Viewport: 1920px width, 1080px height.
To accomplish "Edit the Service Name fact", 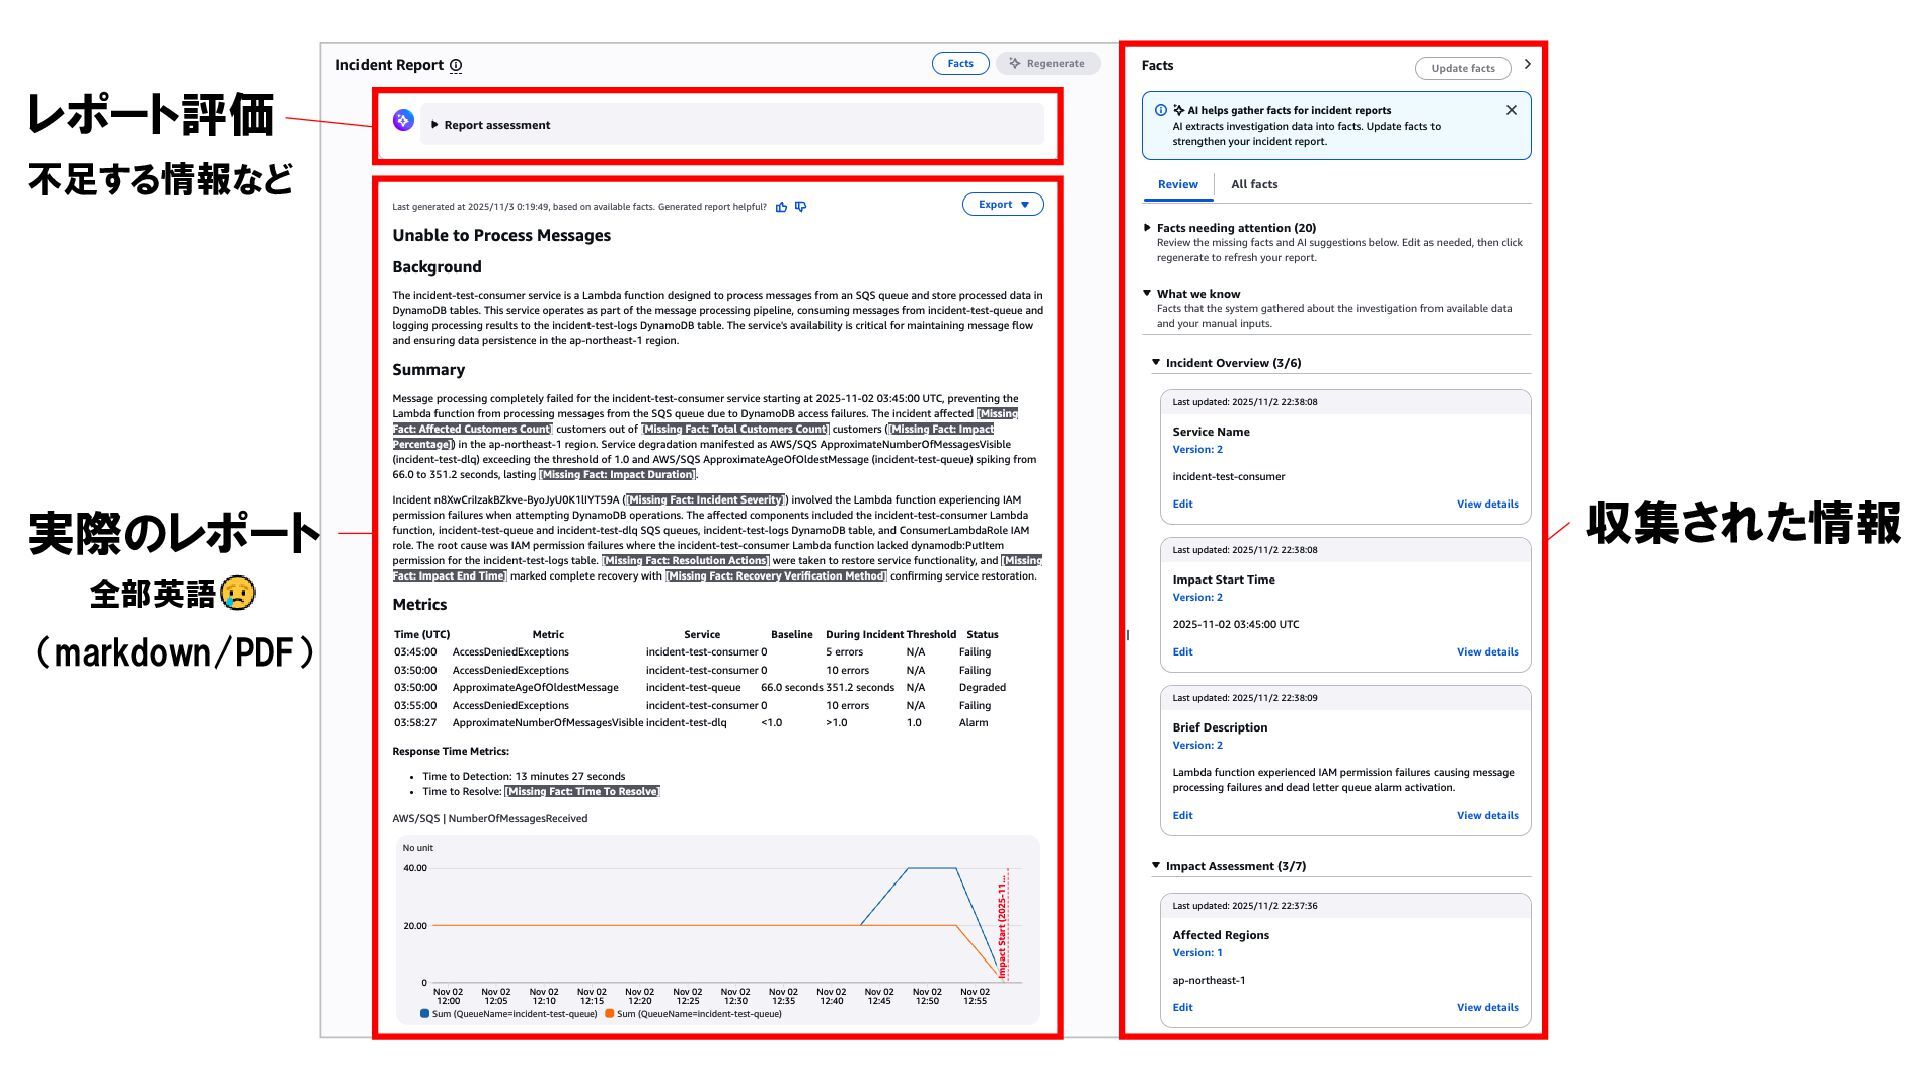I will 1182,504.
